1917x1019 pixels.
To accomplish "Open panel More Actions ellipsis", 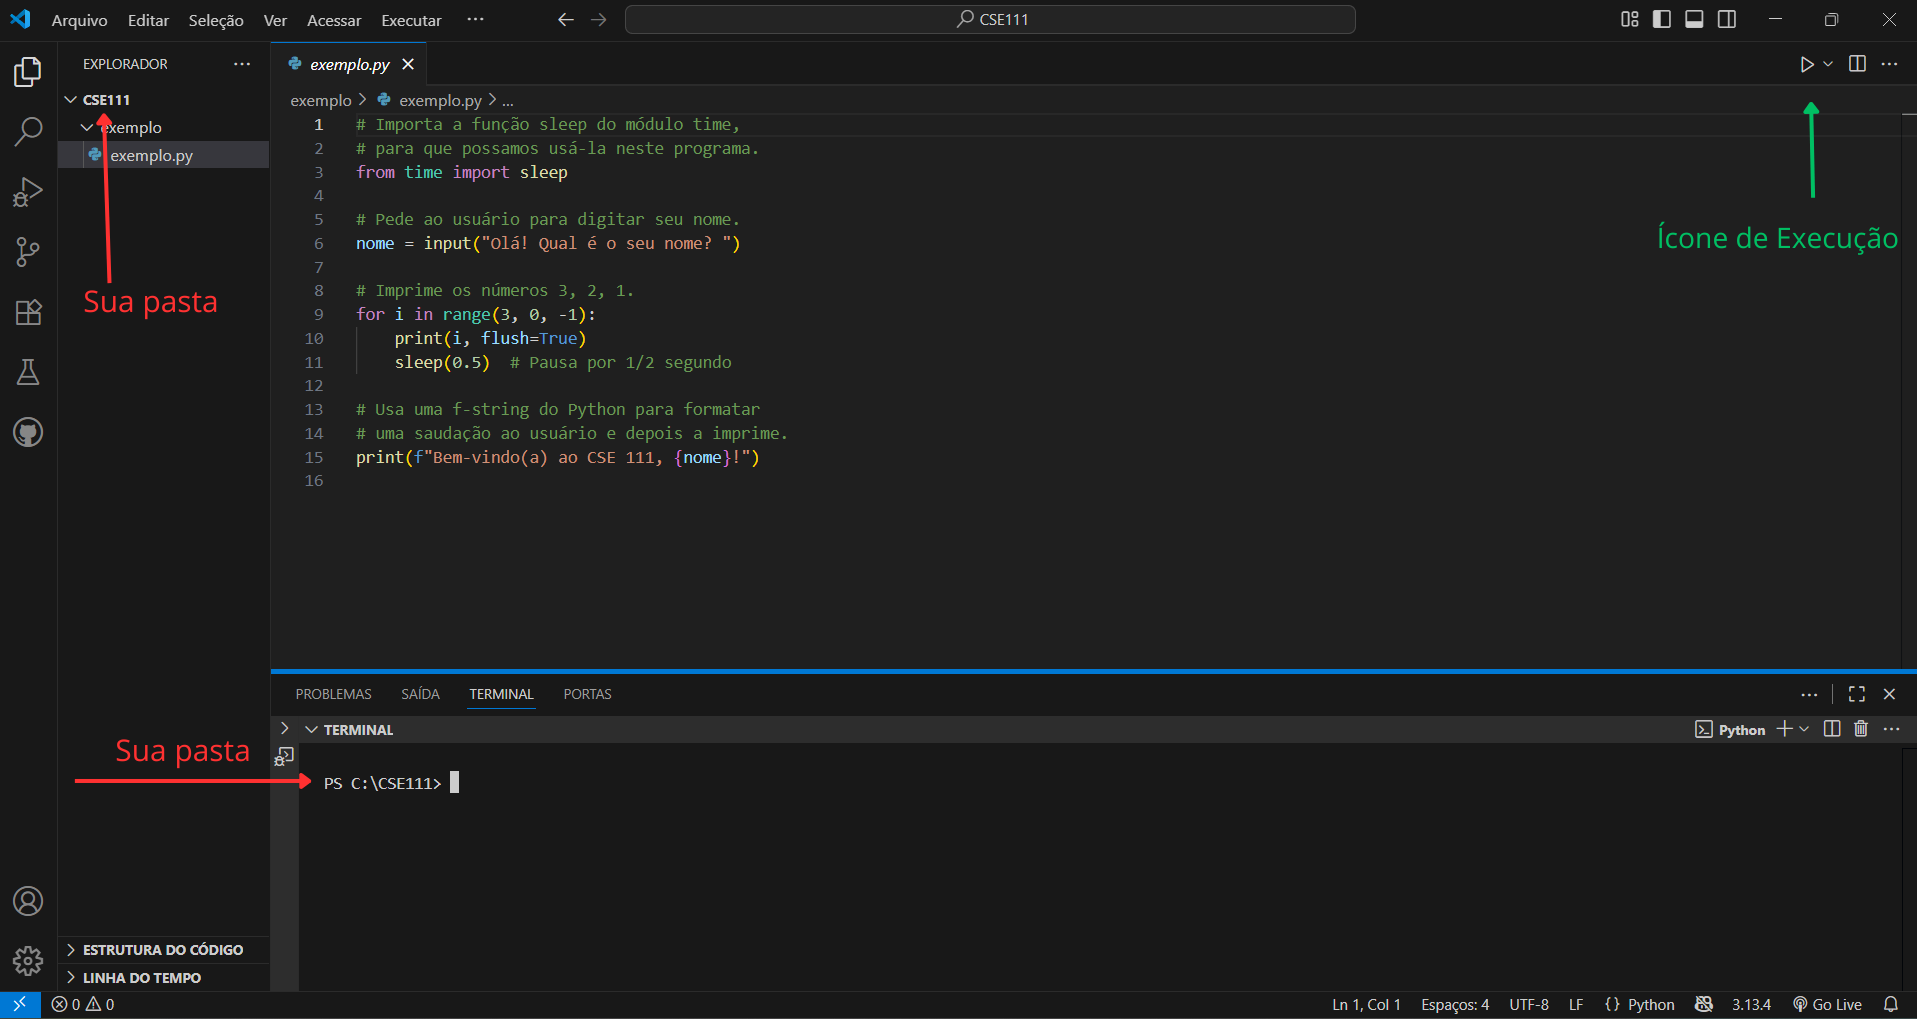I will (1809, 694).
